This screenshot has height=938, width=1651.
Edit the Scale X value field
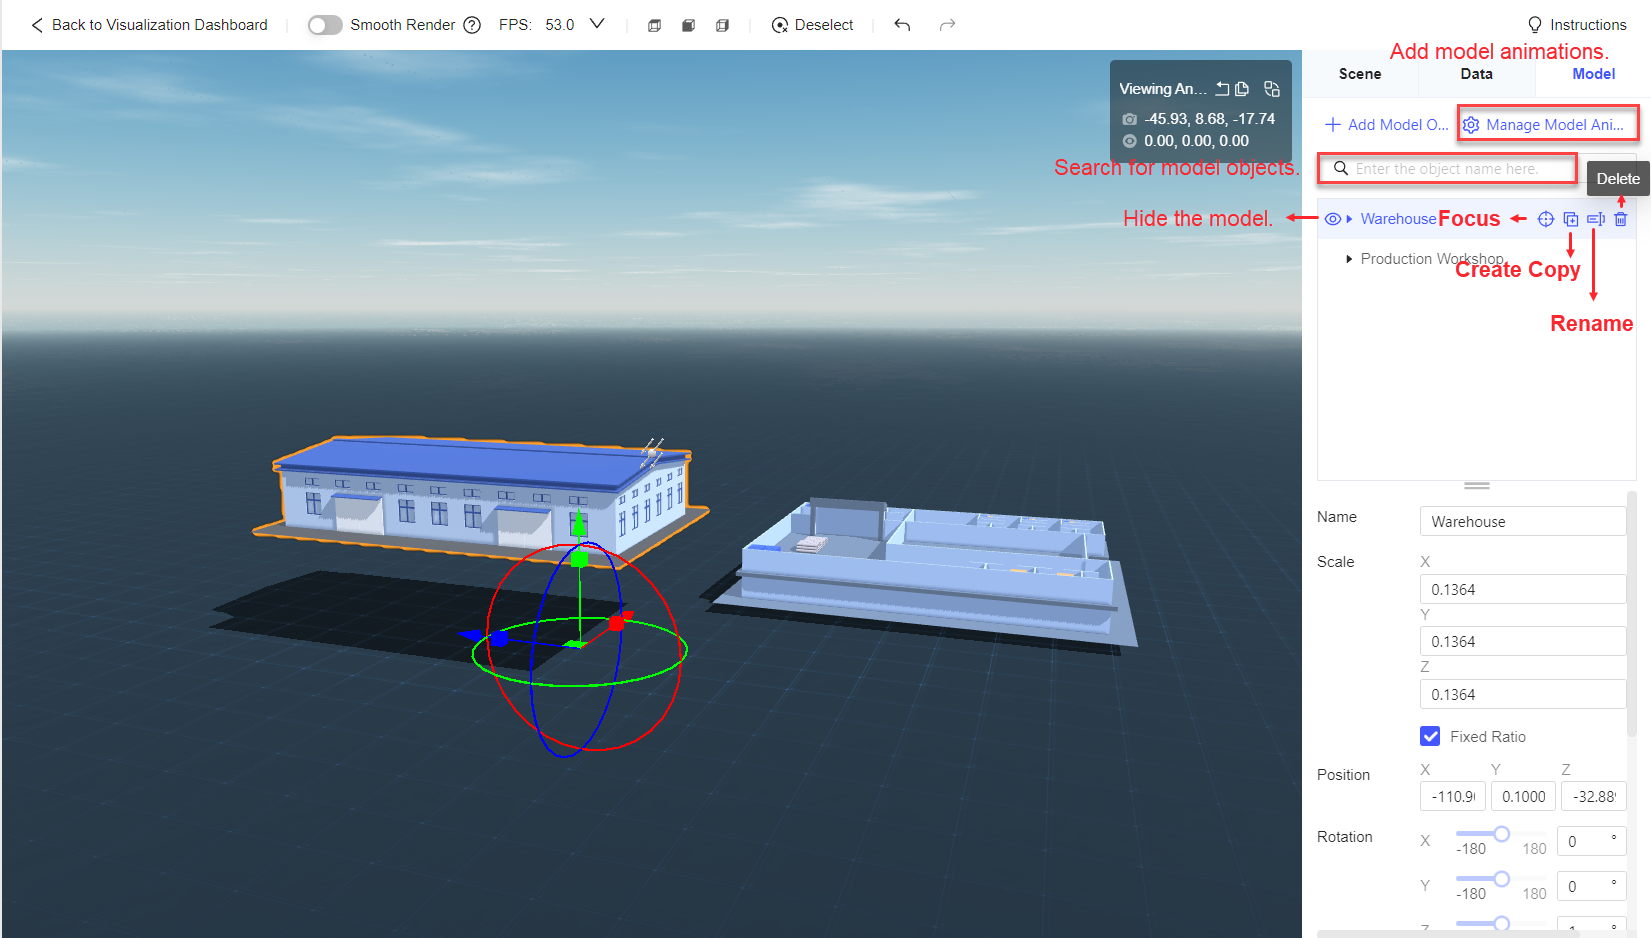(x=1523, y=590)
